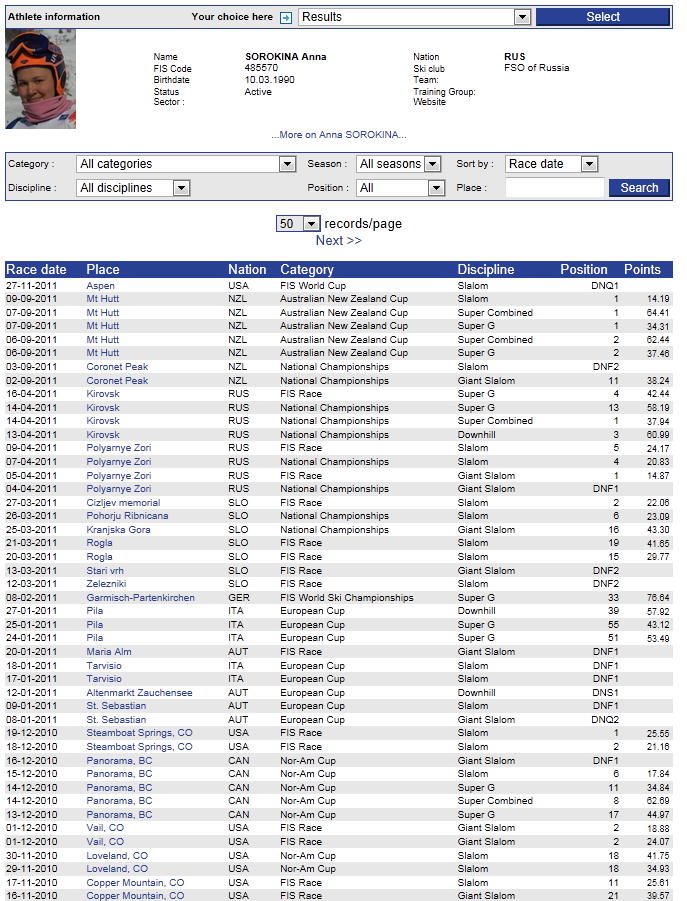Open Rogla link dated 21-03-2011

(99, 542)
